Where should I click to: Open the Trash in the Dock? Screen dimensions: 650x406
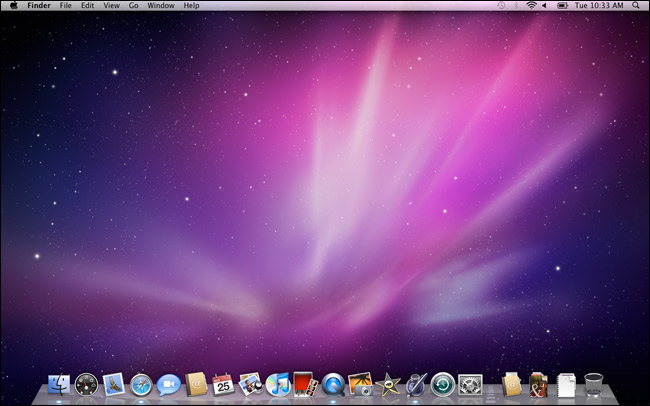tap(594, 384)
